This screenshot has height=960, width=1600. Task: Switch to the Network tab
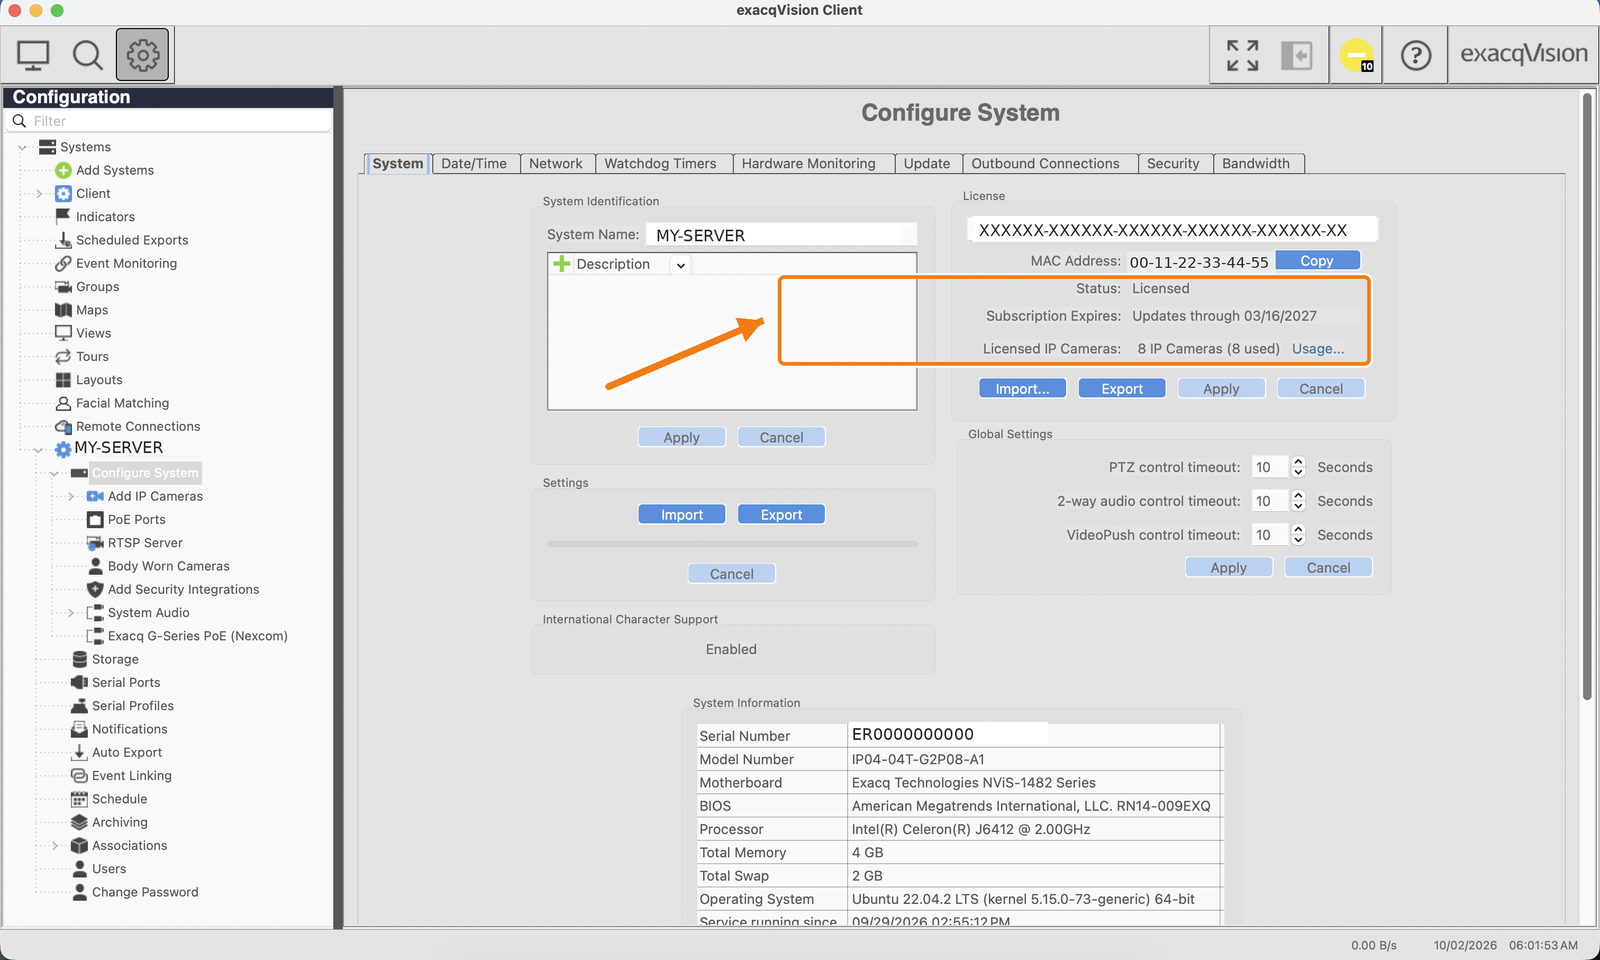point(556,164)
